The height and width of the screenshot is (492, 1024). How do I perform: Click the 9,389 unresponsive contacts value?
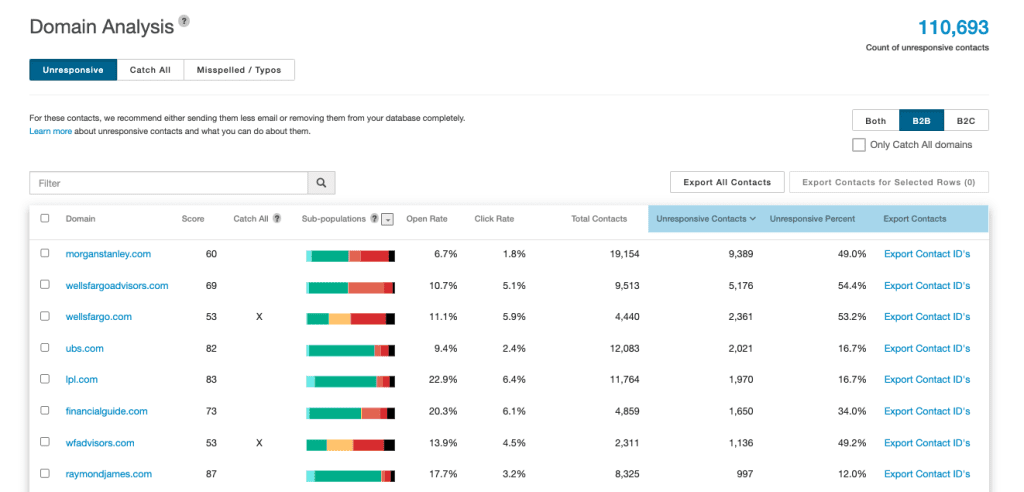coord(741,254)
